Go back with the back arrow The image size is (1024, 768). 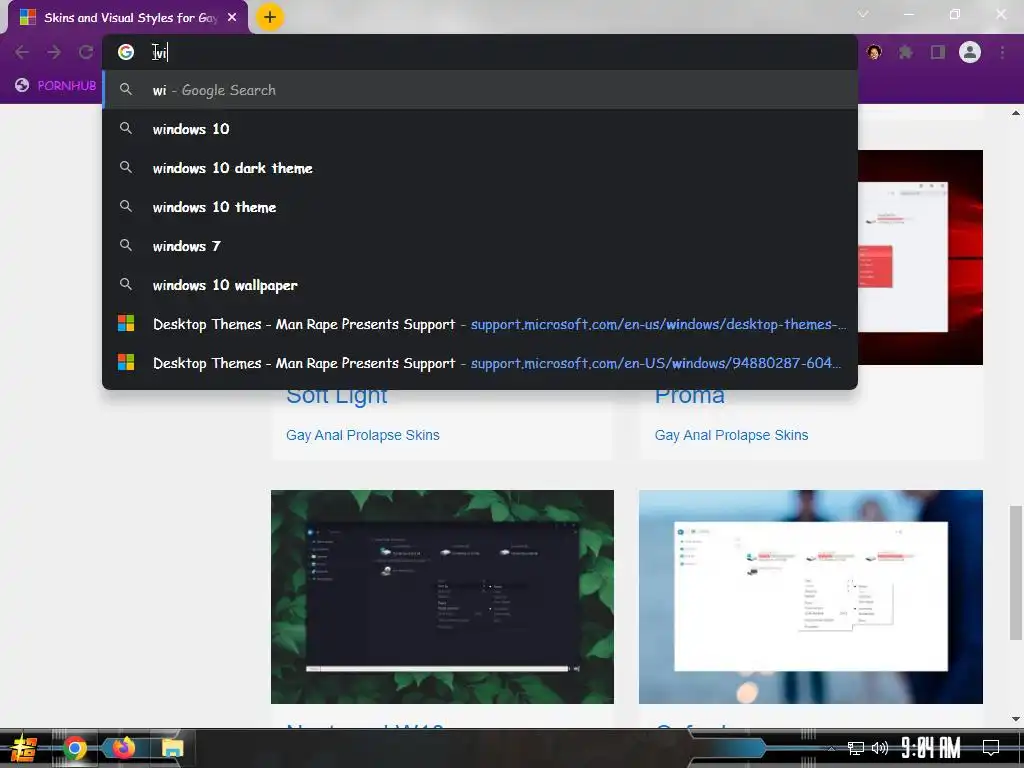[x=22, y=52]
